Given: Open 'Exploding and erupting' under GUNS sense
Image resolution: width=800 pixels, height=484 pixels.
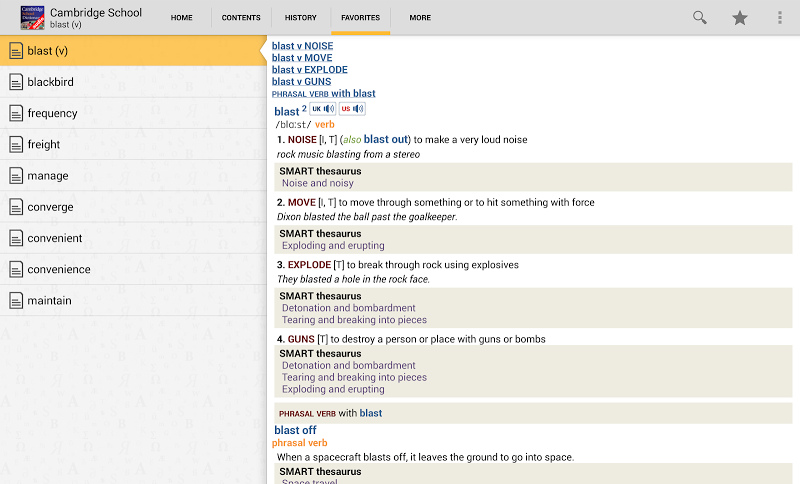Looking at the screenshot, I should click(333, 389).
